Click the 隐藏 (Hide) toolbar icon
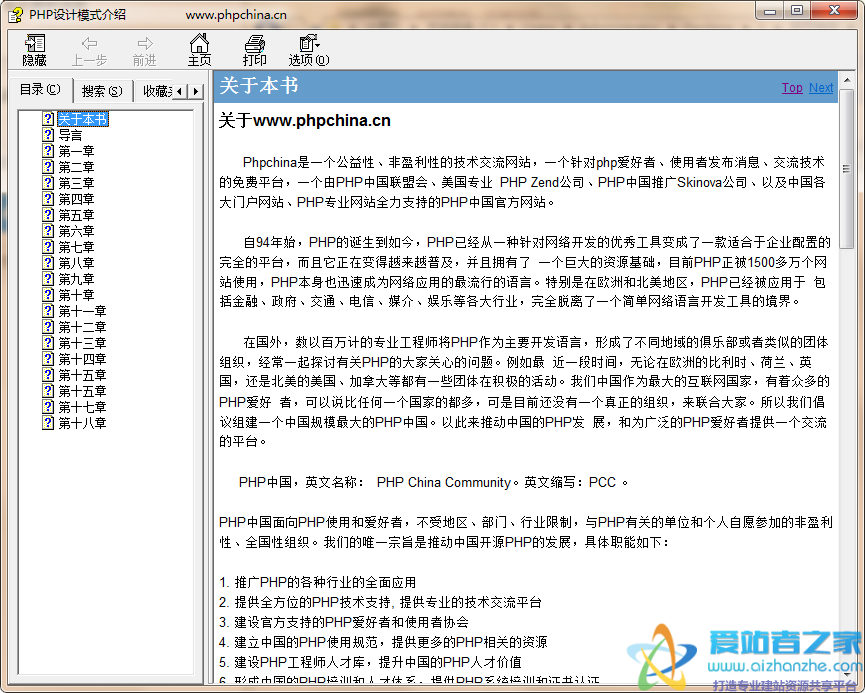The image size is (865, 693). pos(33,50)
